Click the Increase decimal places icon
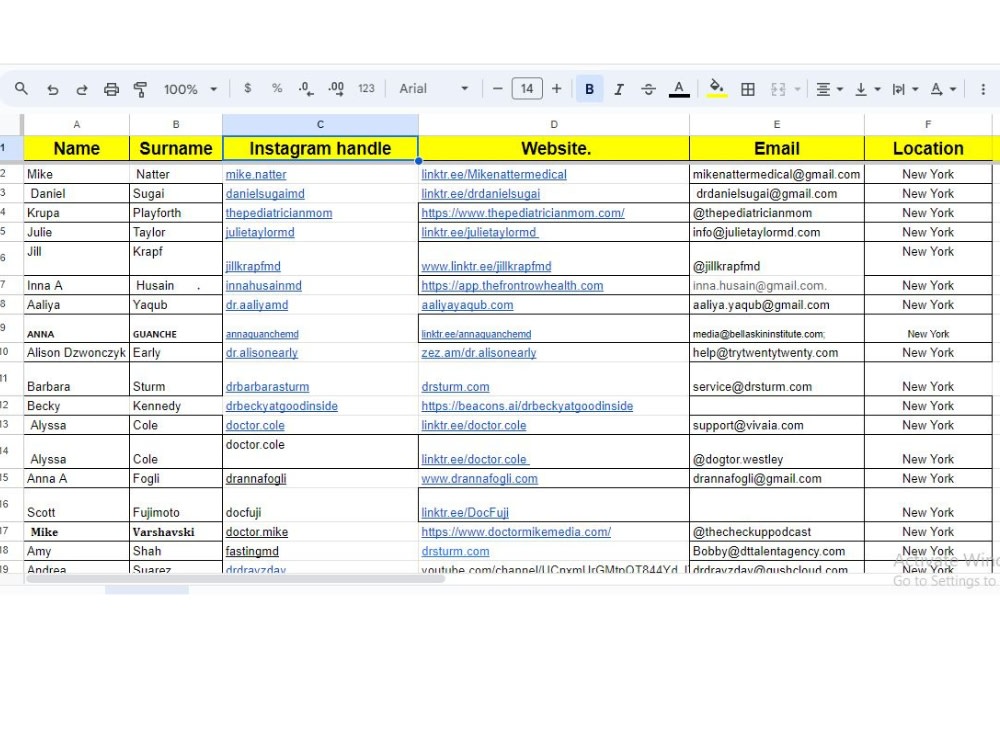Image resolution: width=1000 pixels, height=750 pixels. [336, 89]
